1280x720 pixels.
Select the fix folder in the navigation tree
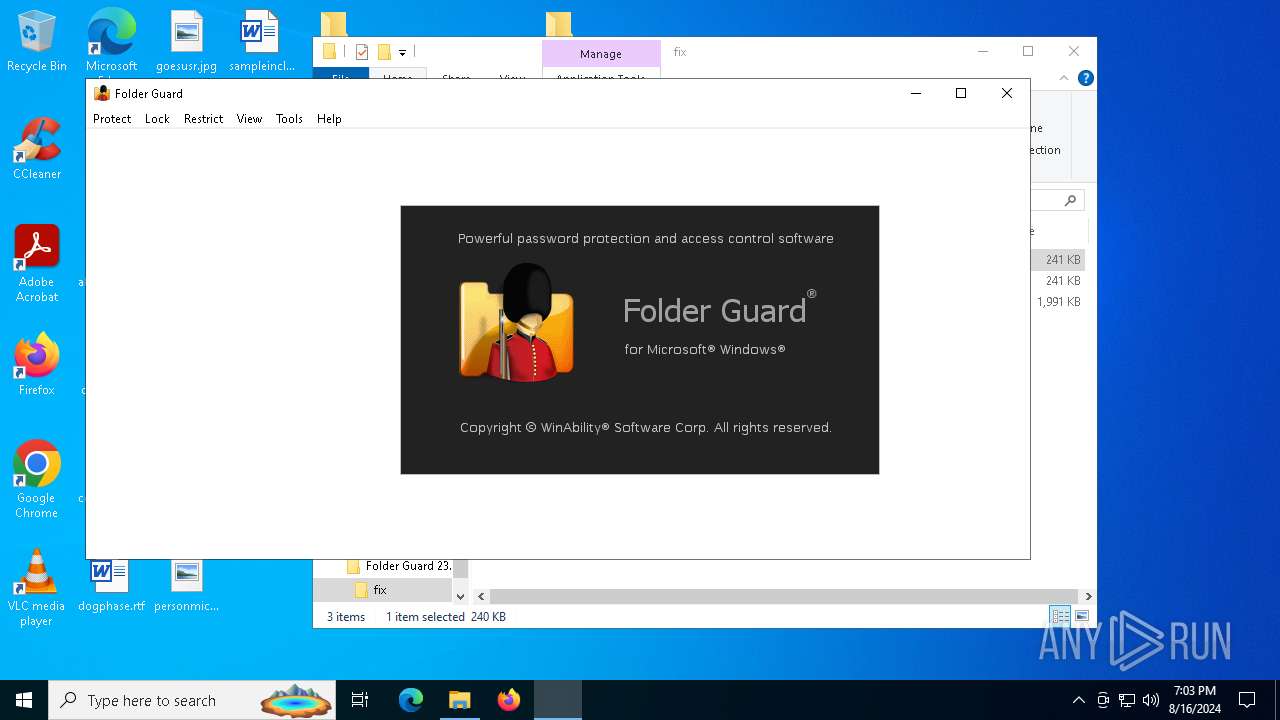click(380, 590)
